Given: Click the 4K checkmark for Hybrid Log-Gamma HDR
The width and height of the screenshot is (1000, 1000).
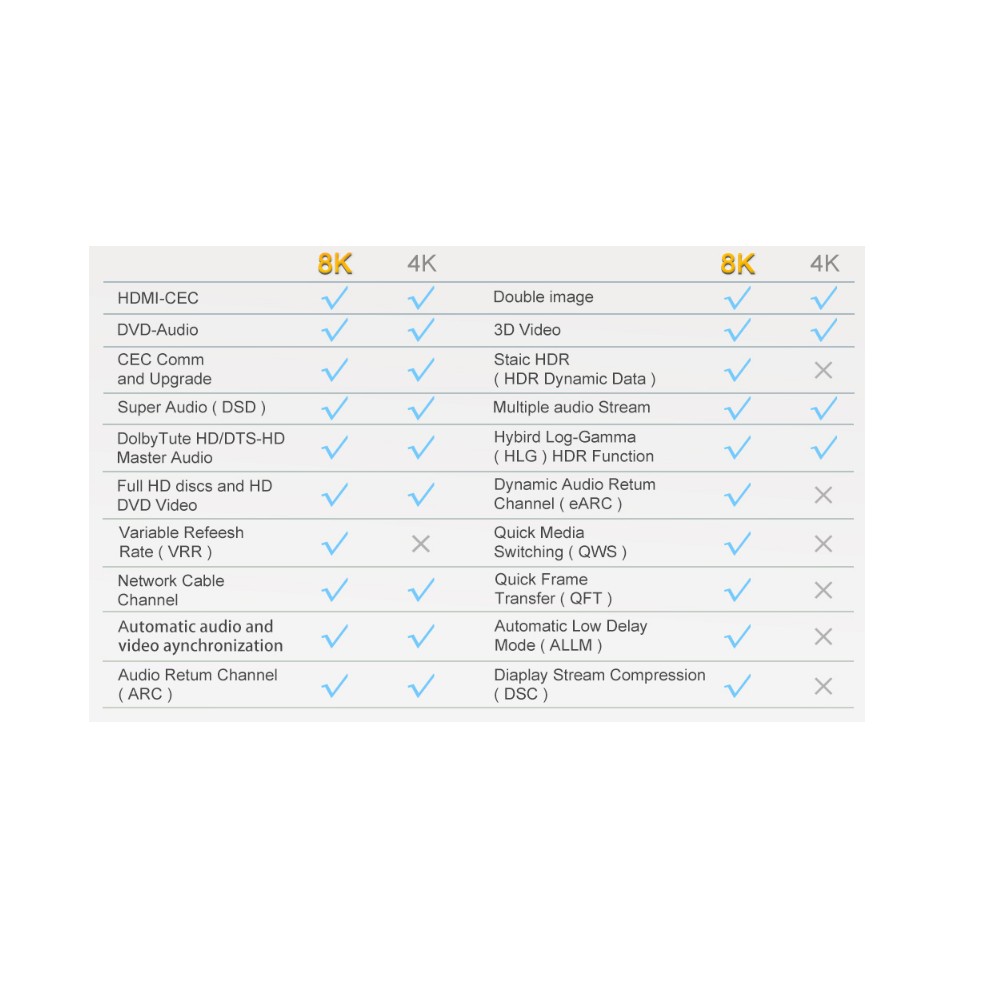Looking at the screenshot, I should pyautogui.click(x=823, y=448).
